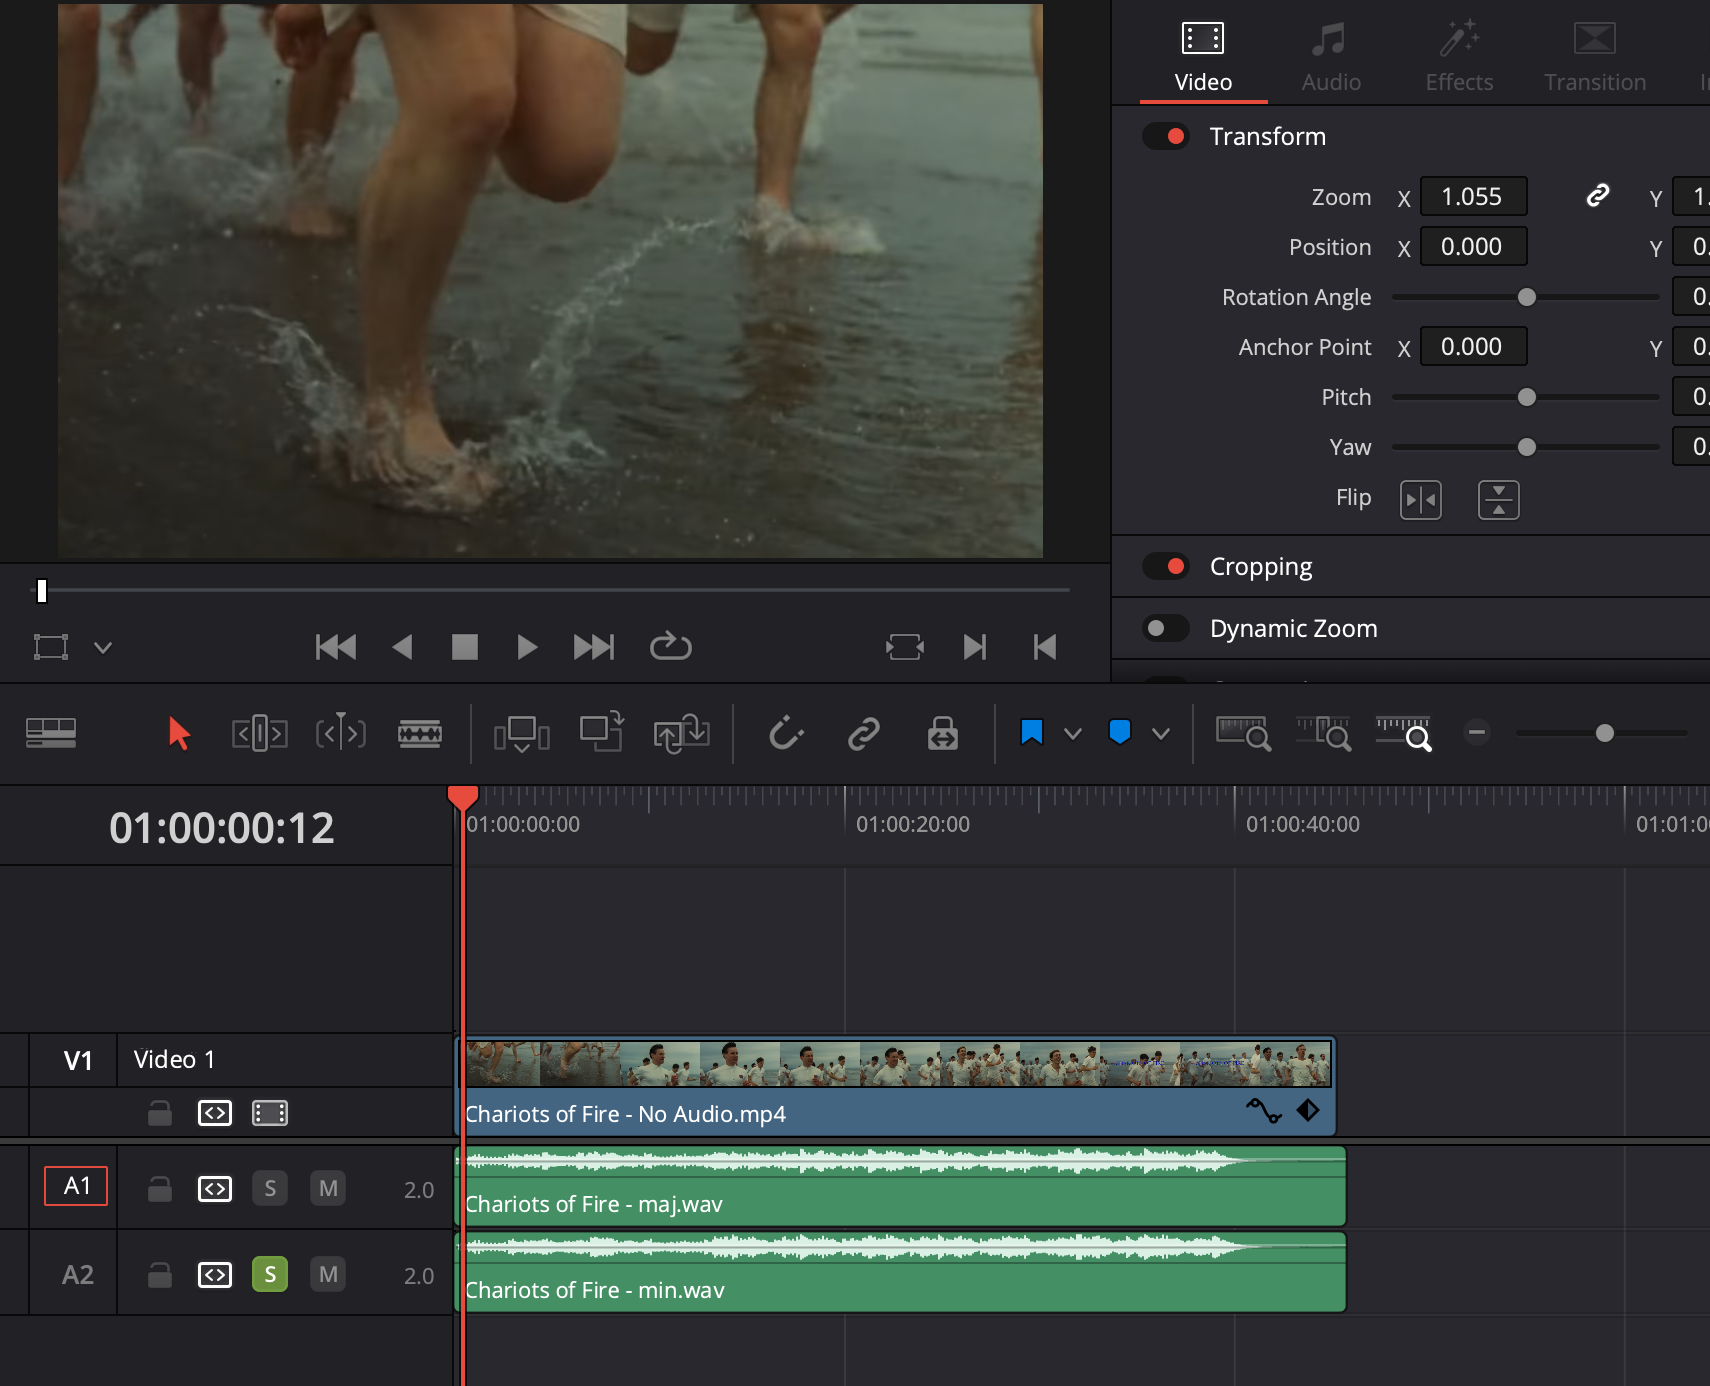Click the flip horizontal icon
Viewport: 1710px width, 1386px height.
(1420, 499)
